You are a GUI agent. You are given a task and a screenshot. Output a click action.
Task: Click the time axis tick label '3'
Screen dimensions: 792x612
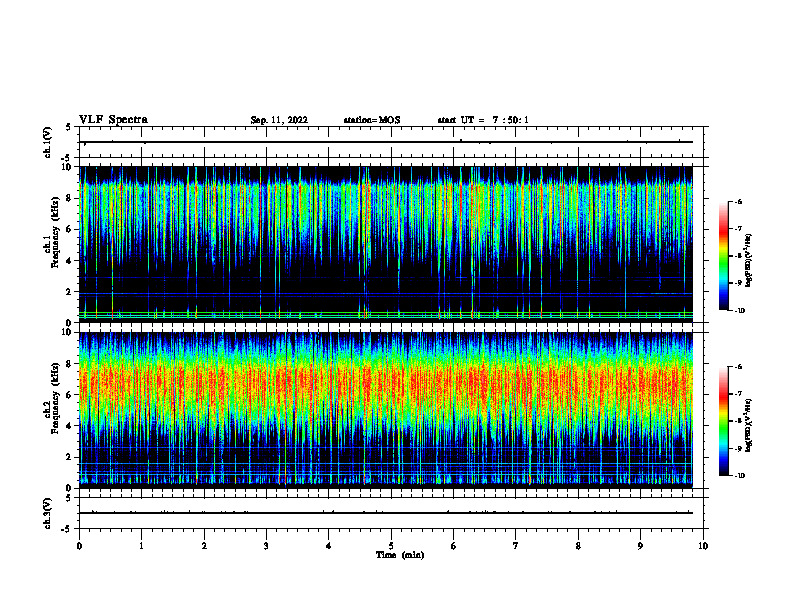pyautogui.click(x=266, y=546)
